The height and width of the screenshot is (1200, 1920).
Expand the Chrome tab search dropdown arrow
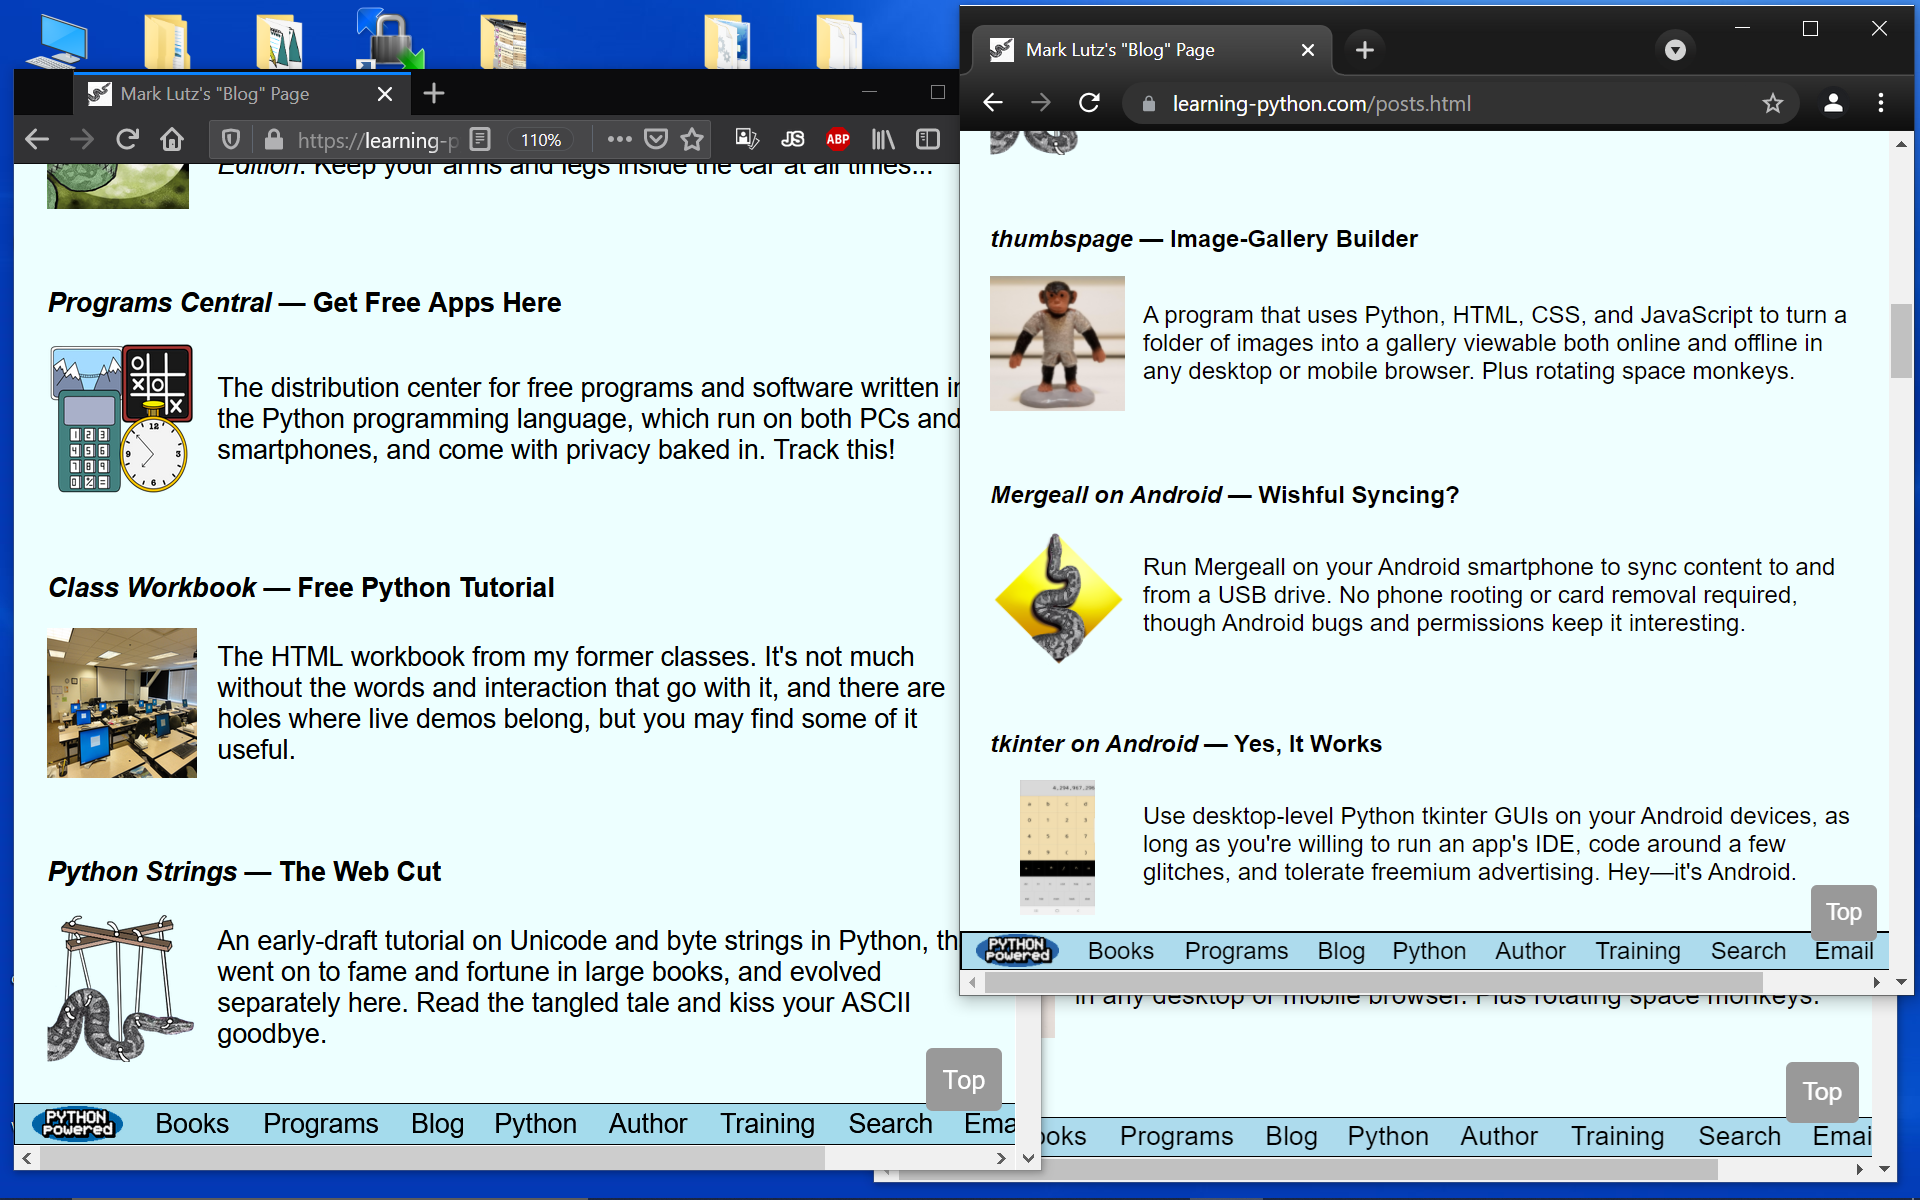pyautogui.click(x=1675, y=50)
